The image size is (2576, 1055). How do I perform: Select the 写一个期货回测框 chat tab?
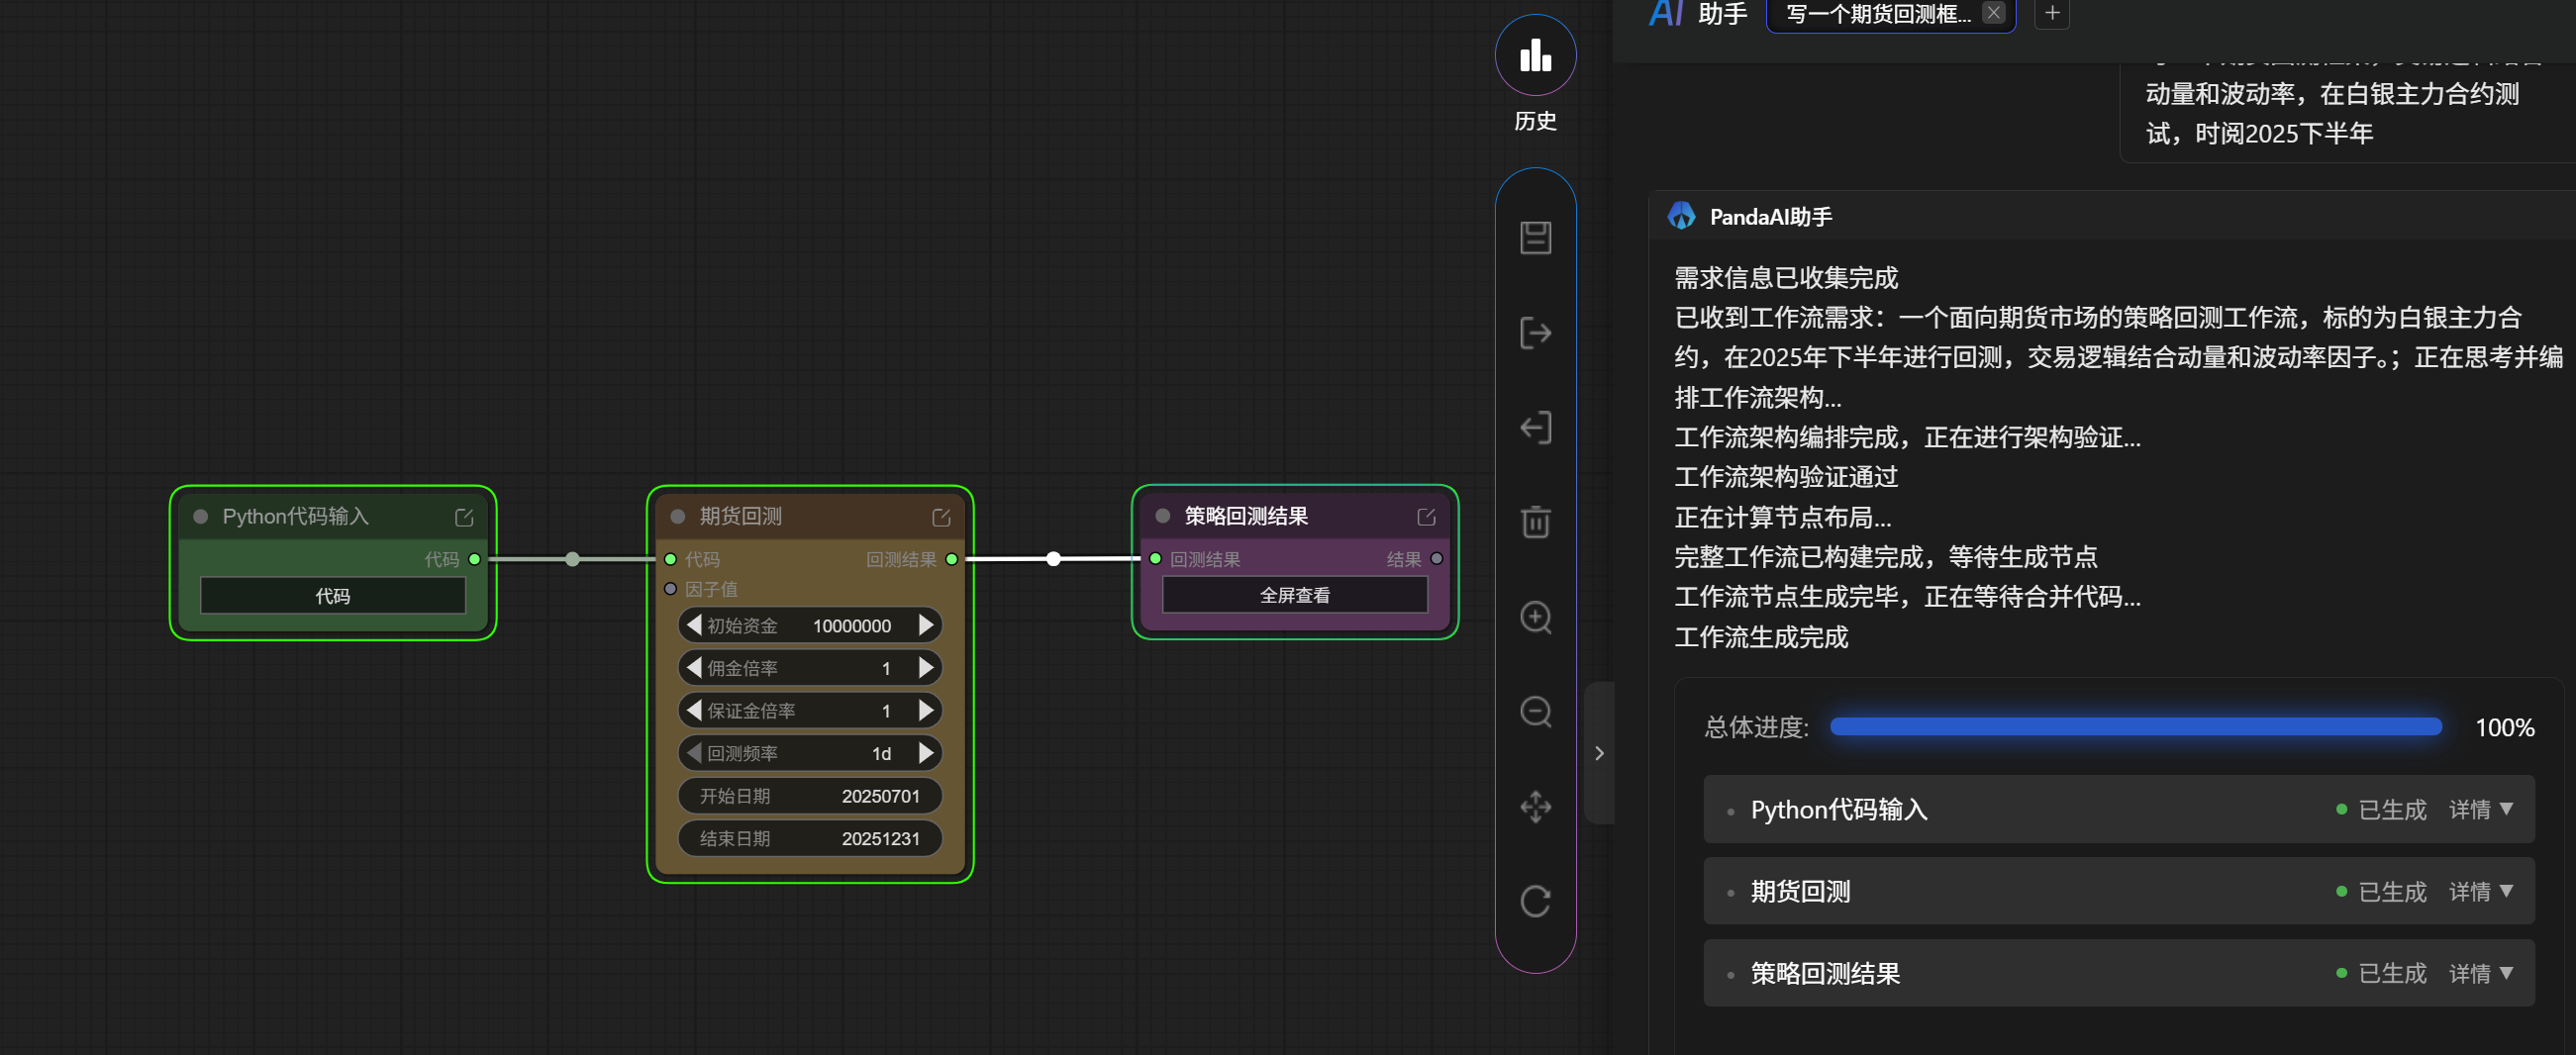(1877, 14)
